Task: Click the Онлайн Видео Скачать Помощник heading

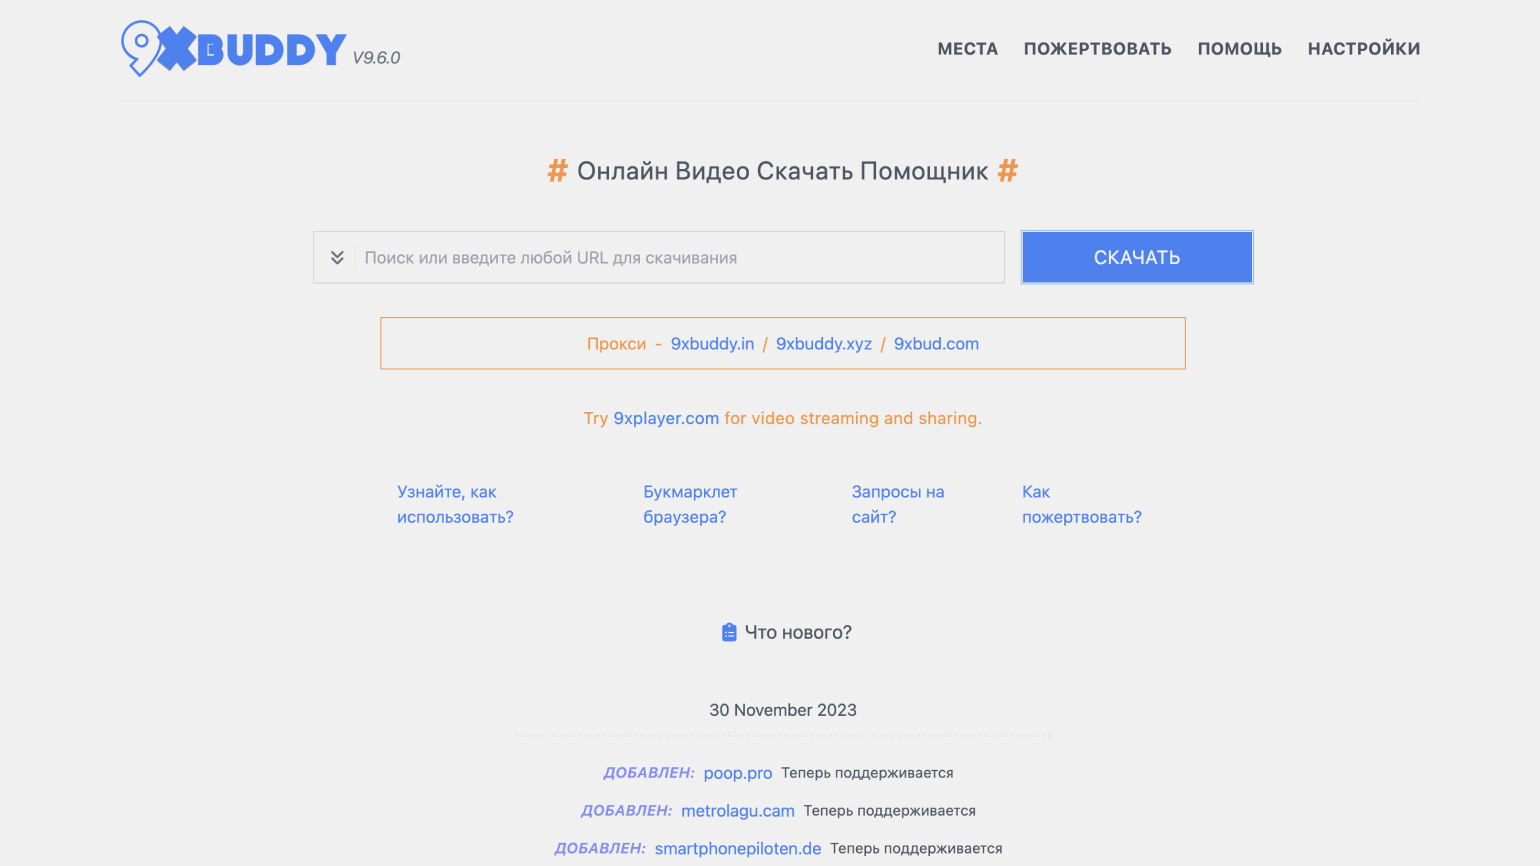Action: coord(783,171)
